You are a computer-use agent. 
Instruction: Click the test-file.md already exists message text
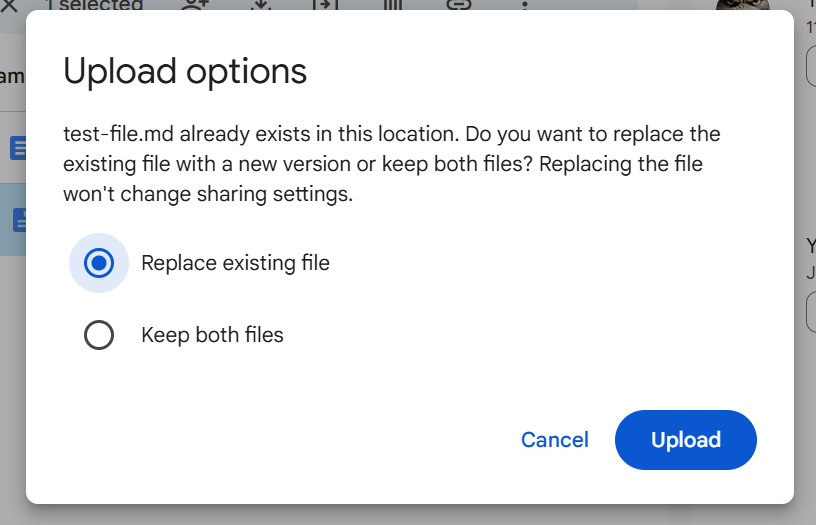(391, 164)
